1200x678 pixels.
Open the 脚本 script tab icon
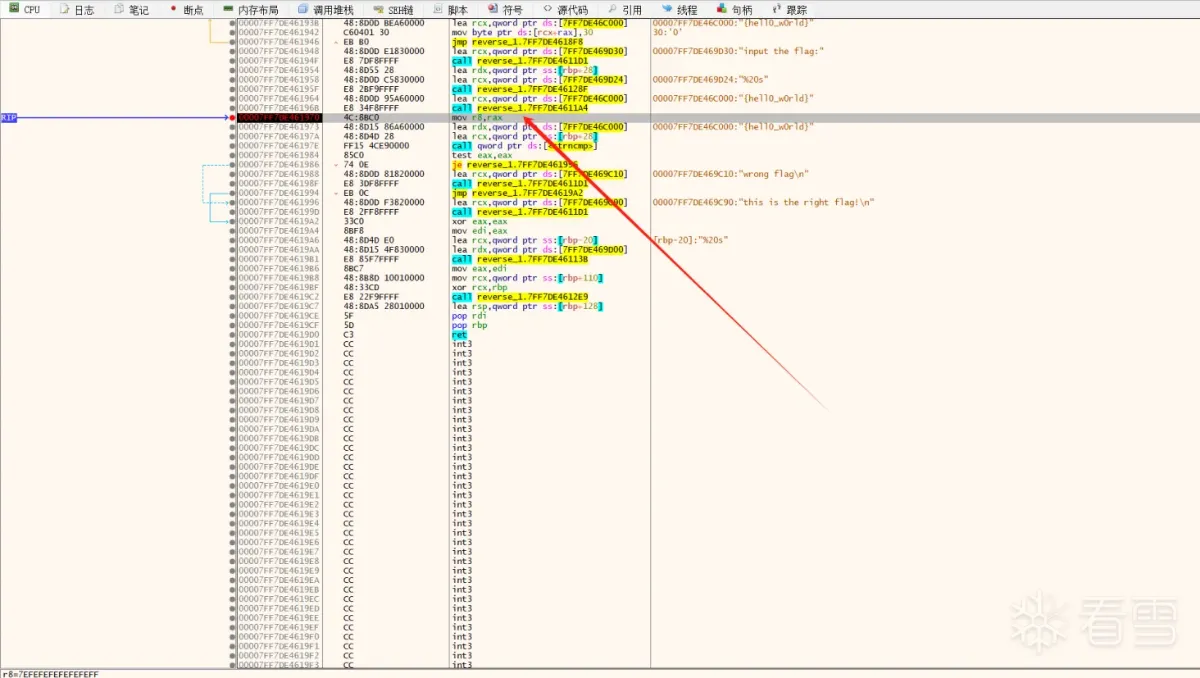coord(438,9)
